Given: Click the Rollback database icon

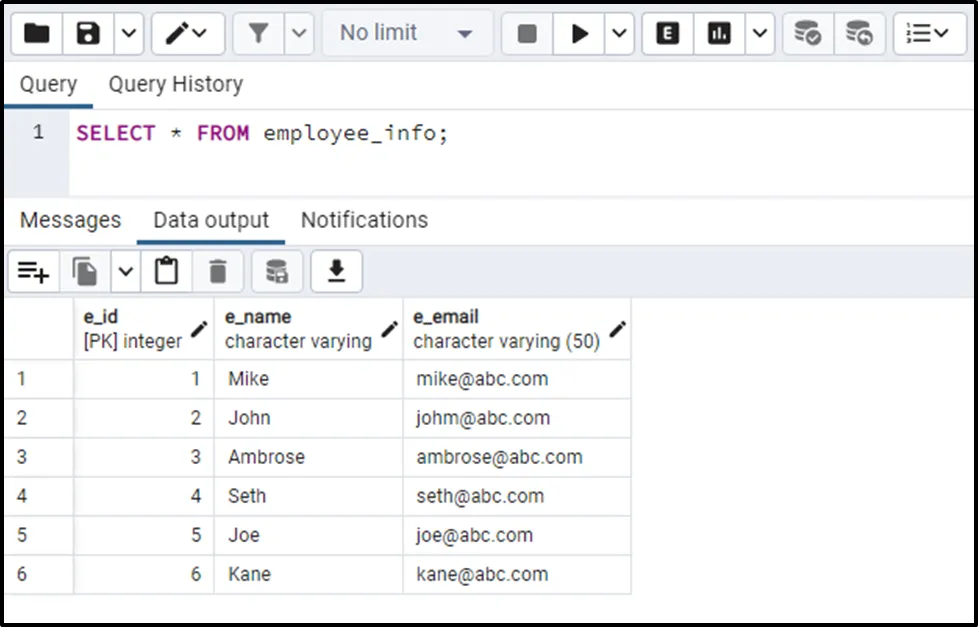Looking at the screenshot, I should click(859, 34).
